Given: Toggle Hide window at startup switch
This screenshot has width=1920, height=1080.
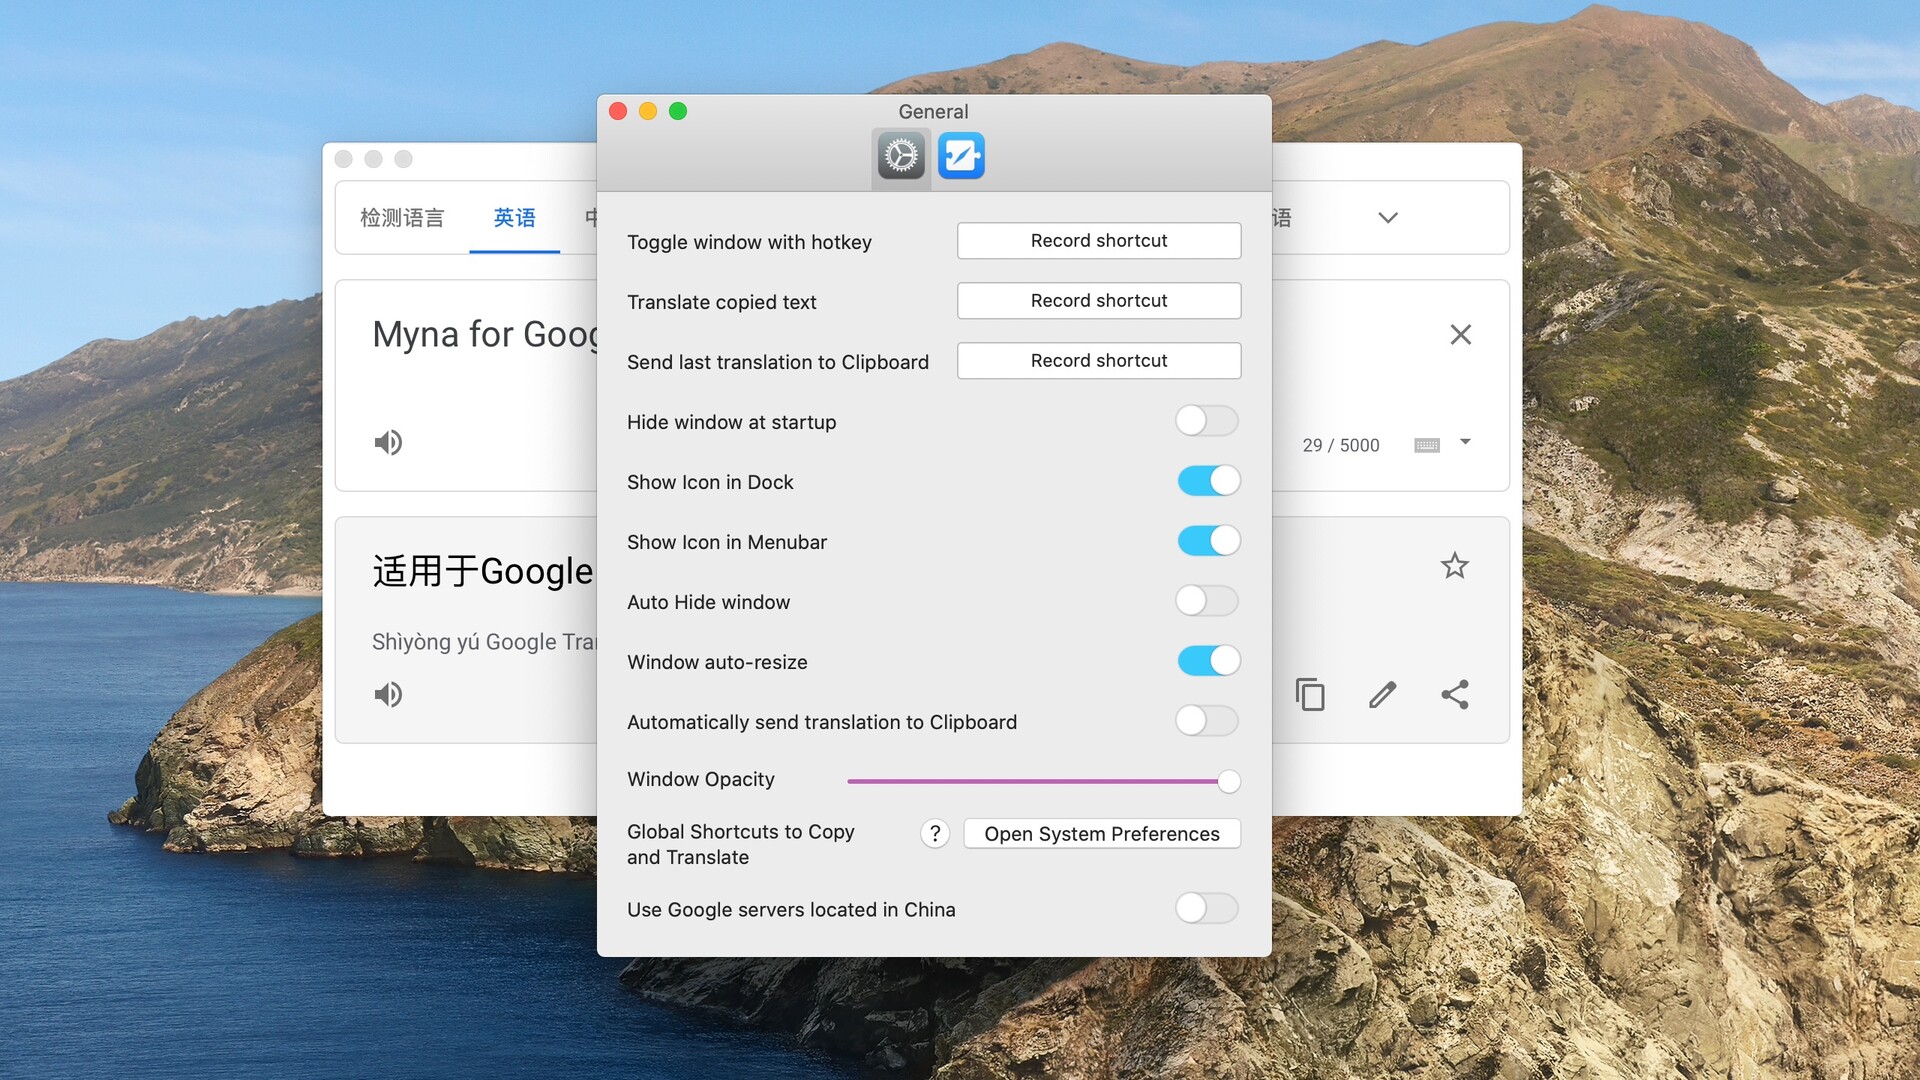Looking at the screenshot, I should pos(1205,421).
